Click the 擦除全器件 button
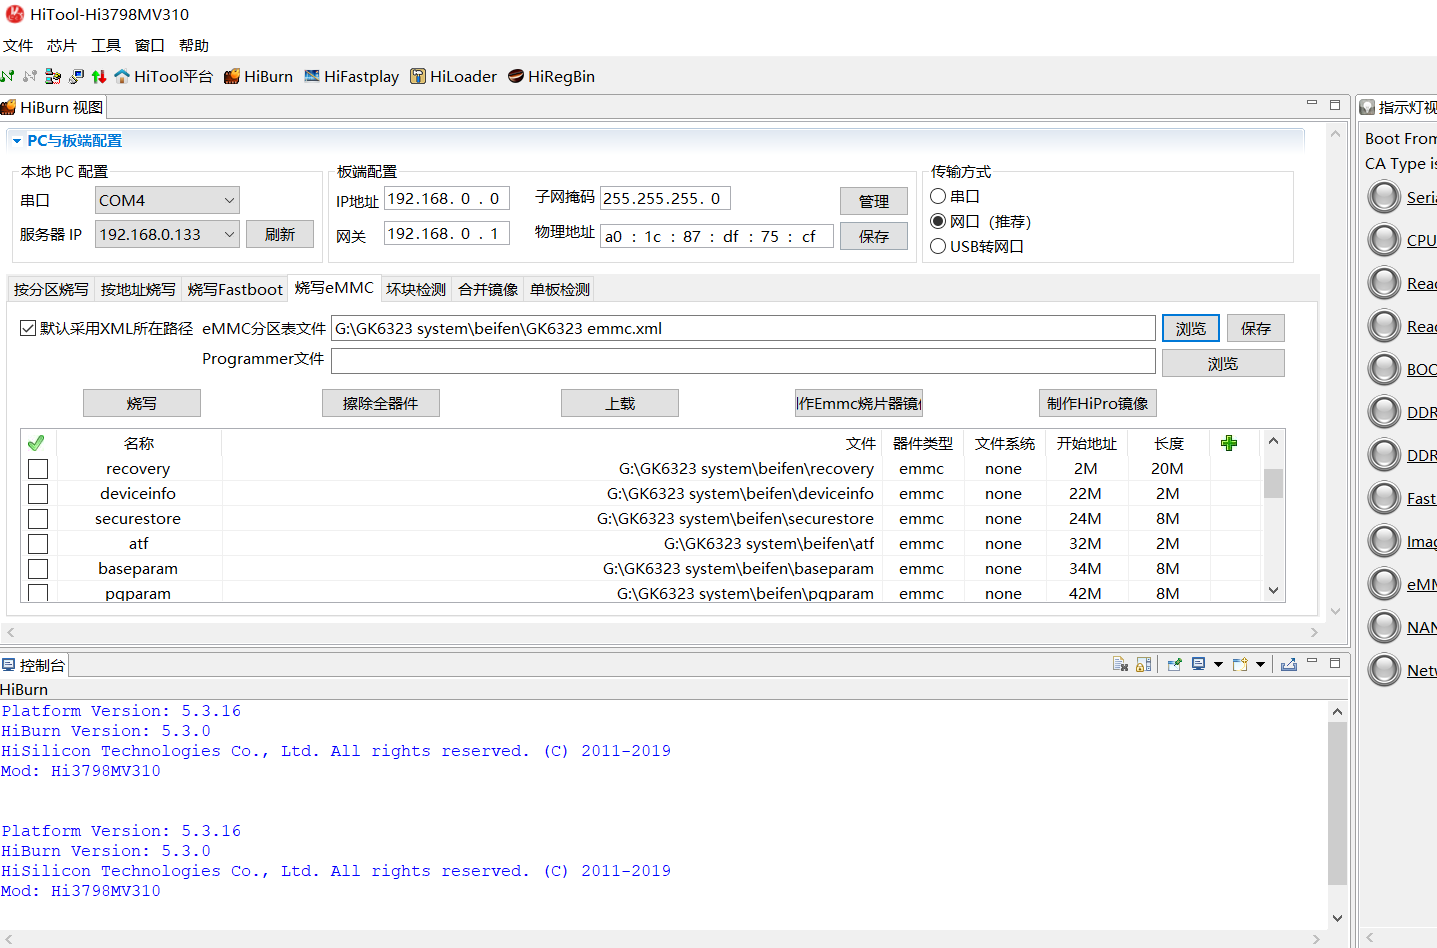The image size is (1437, 948). 381,403
